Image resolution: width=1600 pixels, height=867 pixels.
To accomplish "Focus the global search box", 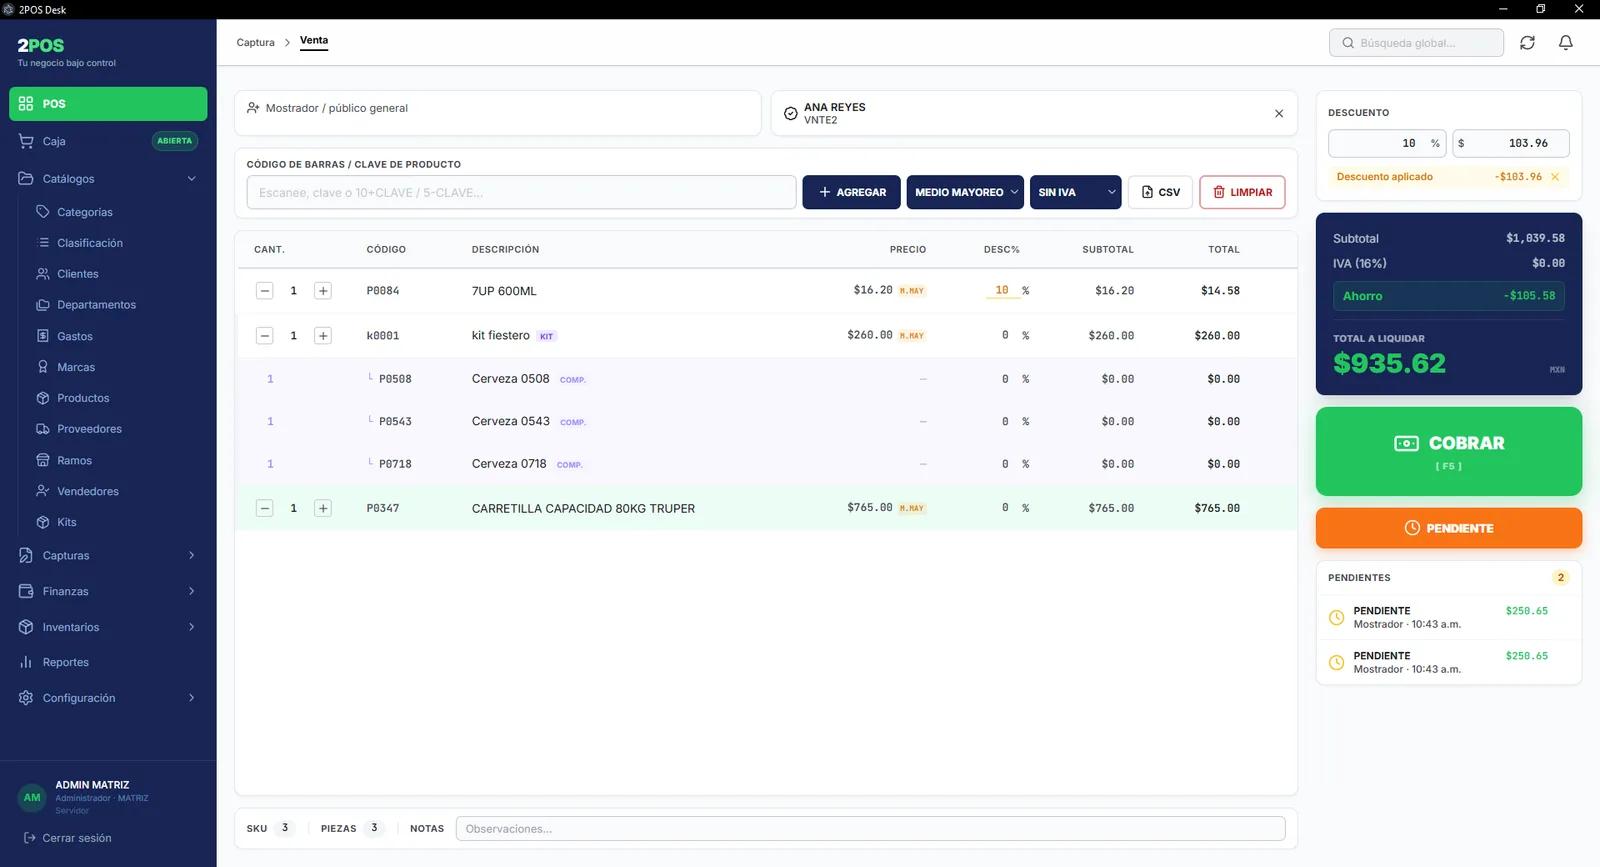I will tap(1416, 43).
